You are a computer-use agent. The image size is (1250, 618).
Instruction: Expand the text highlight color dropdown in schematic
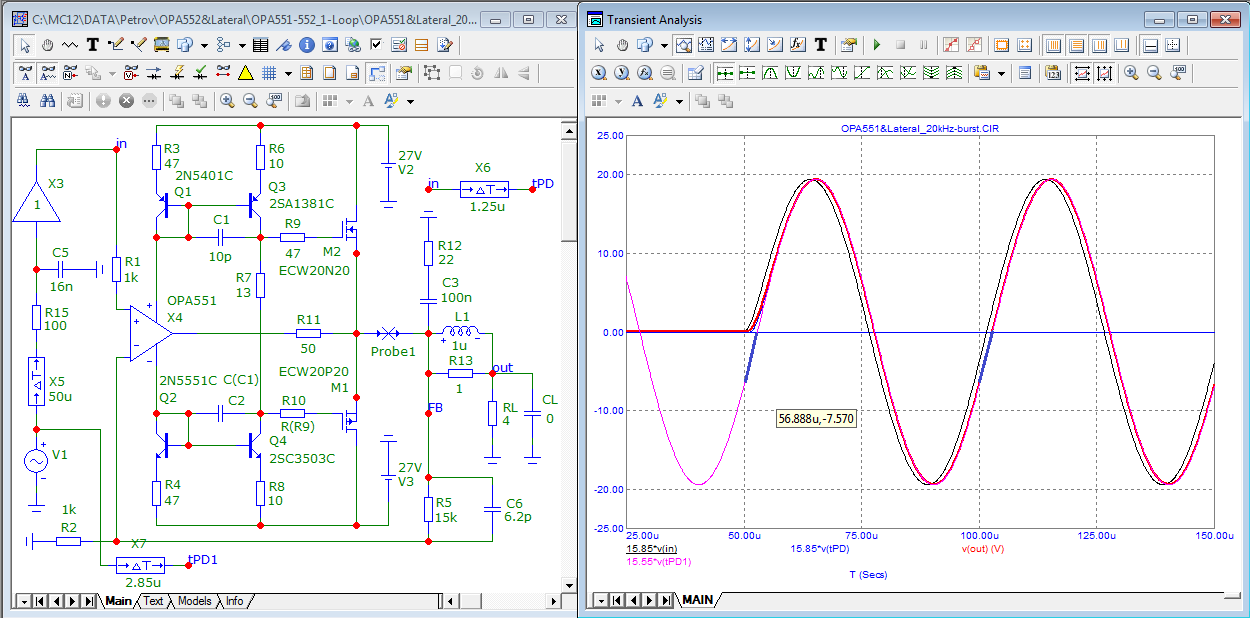(x=410, y=101)
